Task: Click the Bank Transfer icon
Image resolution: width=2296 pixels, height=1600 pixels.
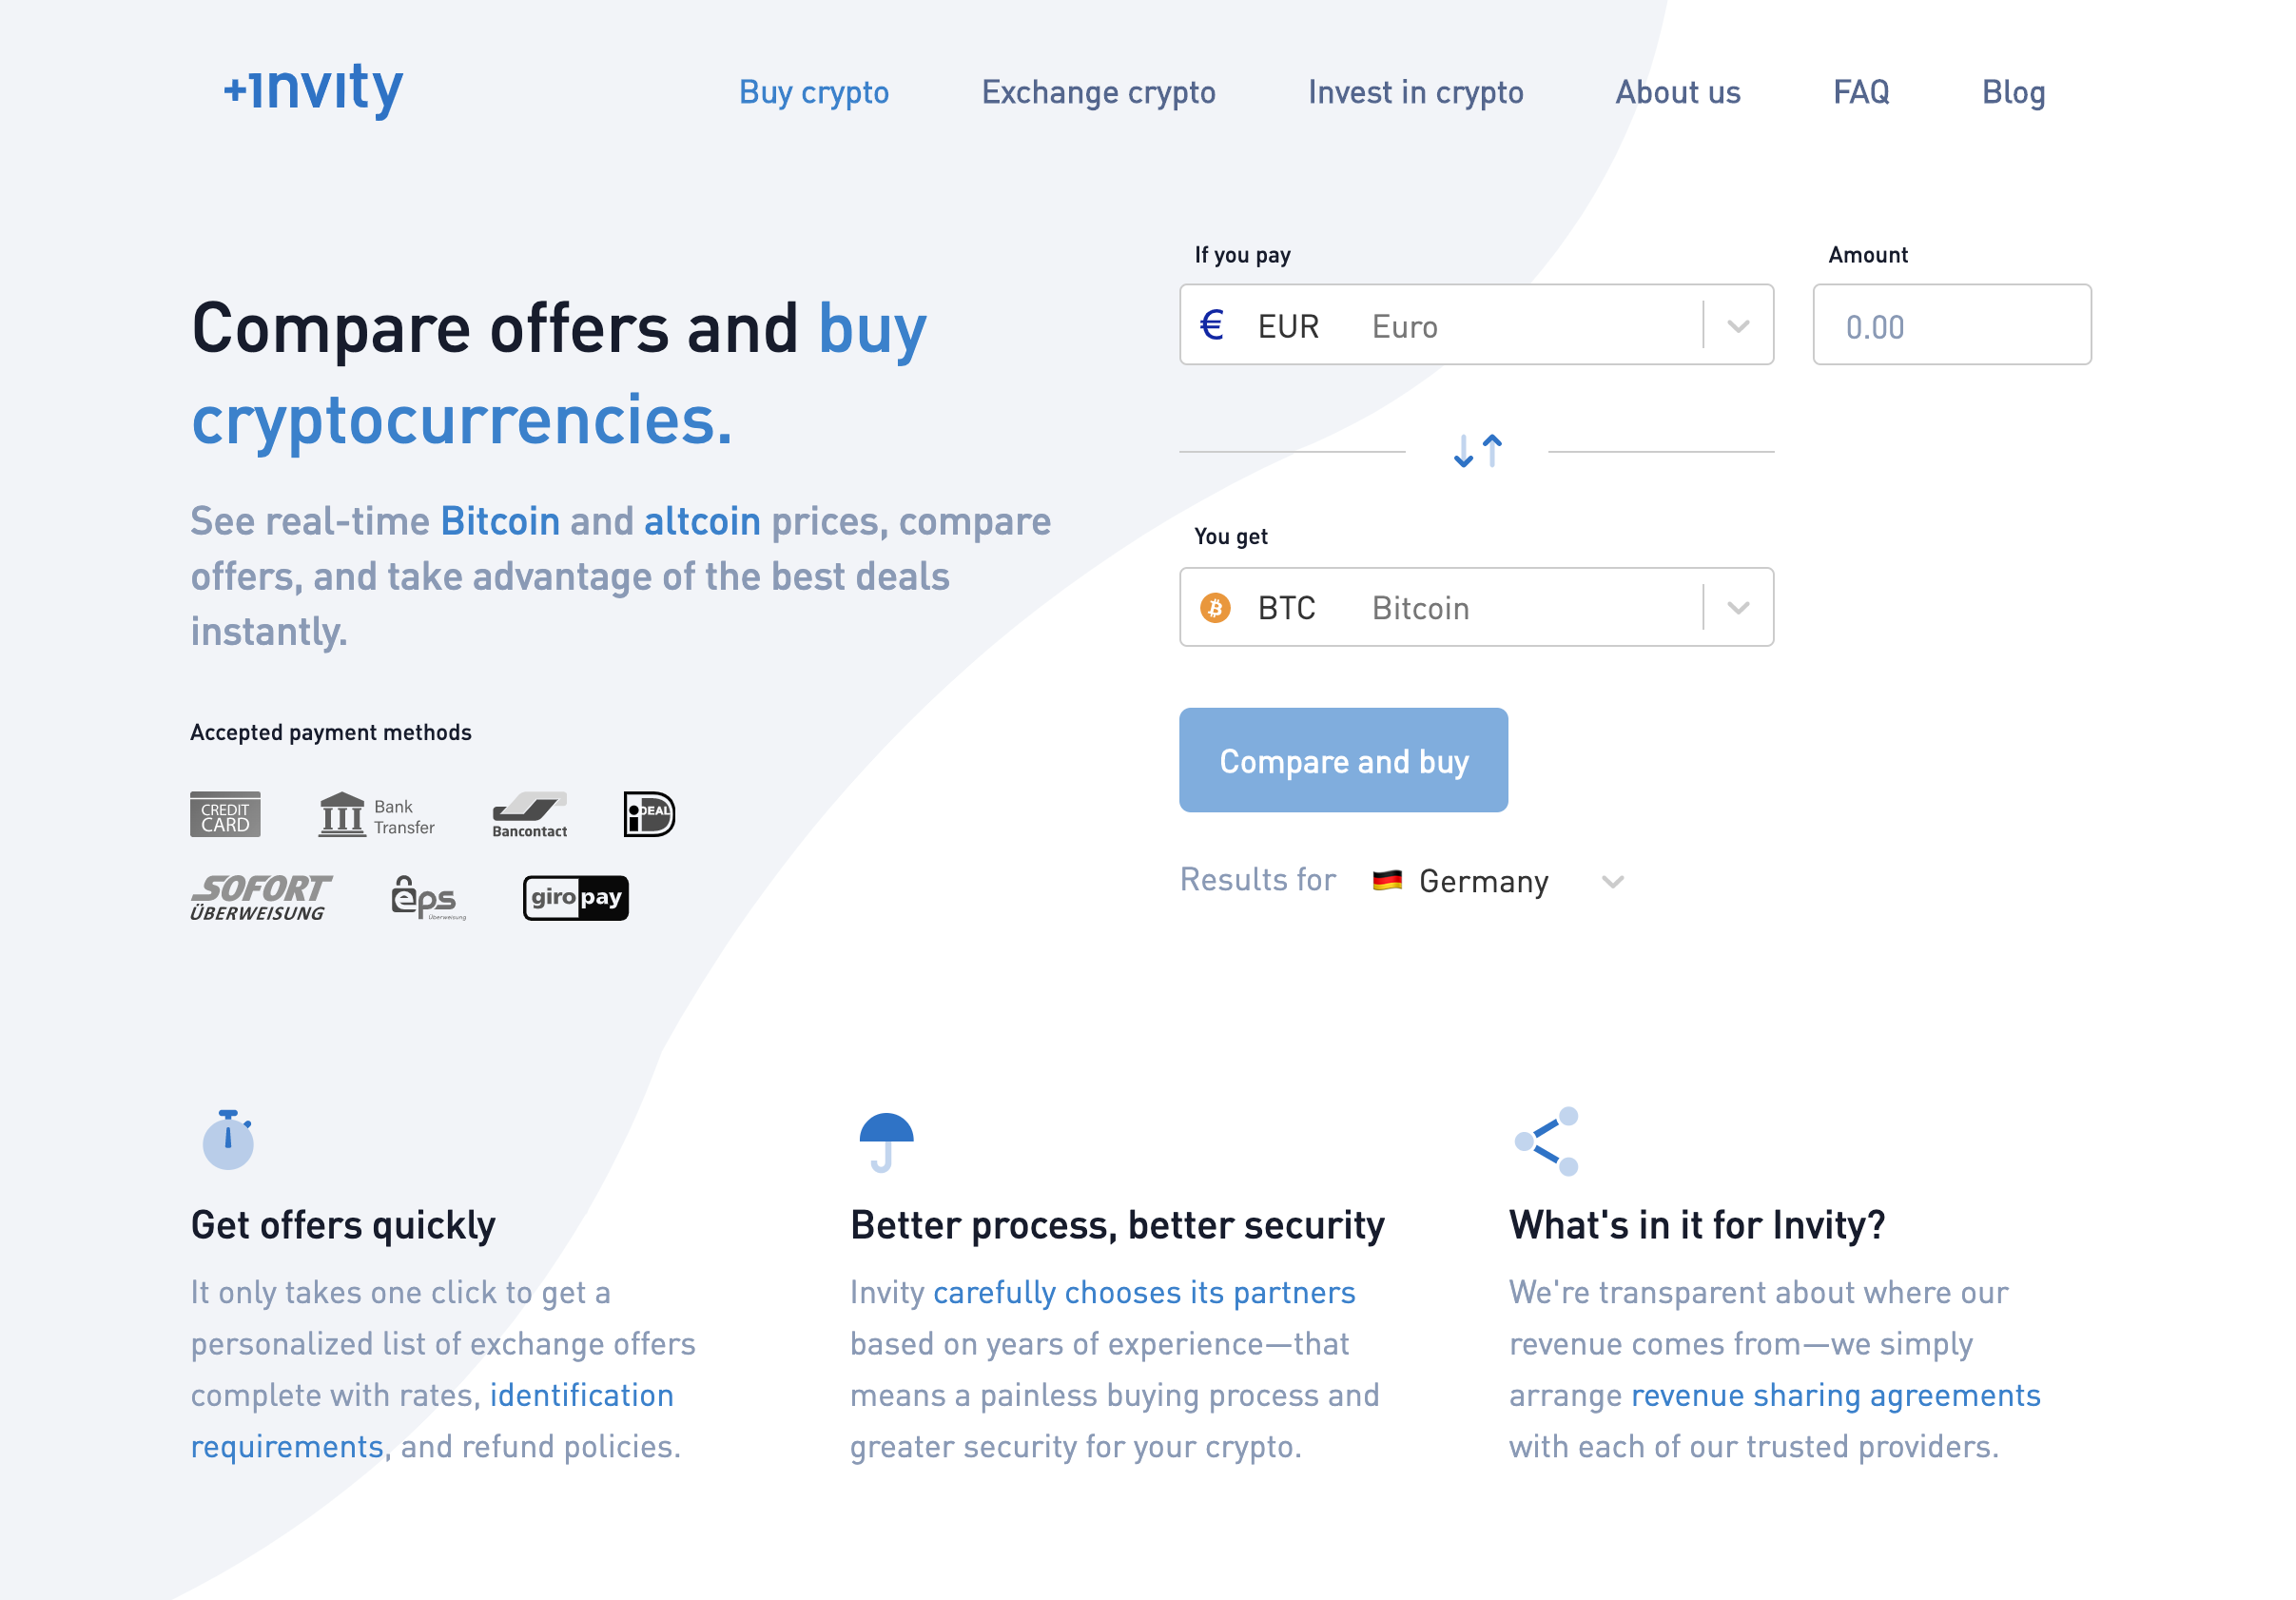Action: pyautogui.click(x=376, y=815)
